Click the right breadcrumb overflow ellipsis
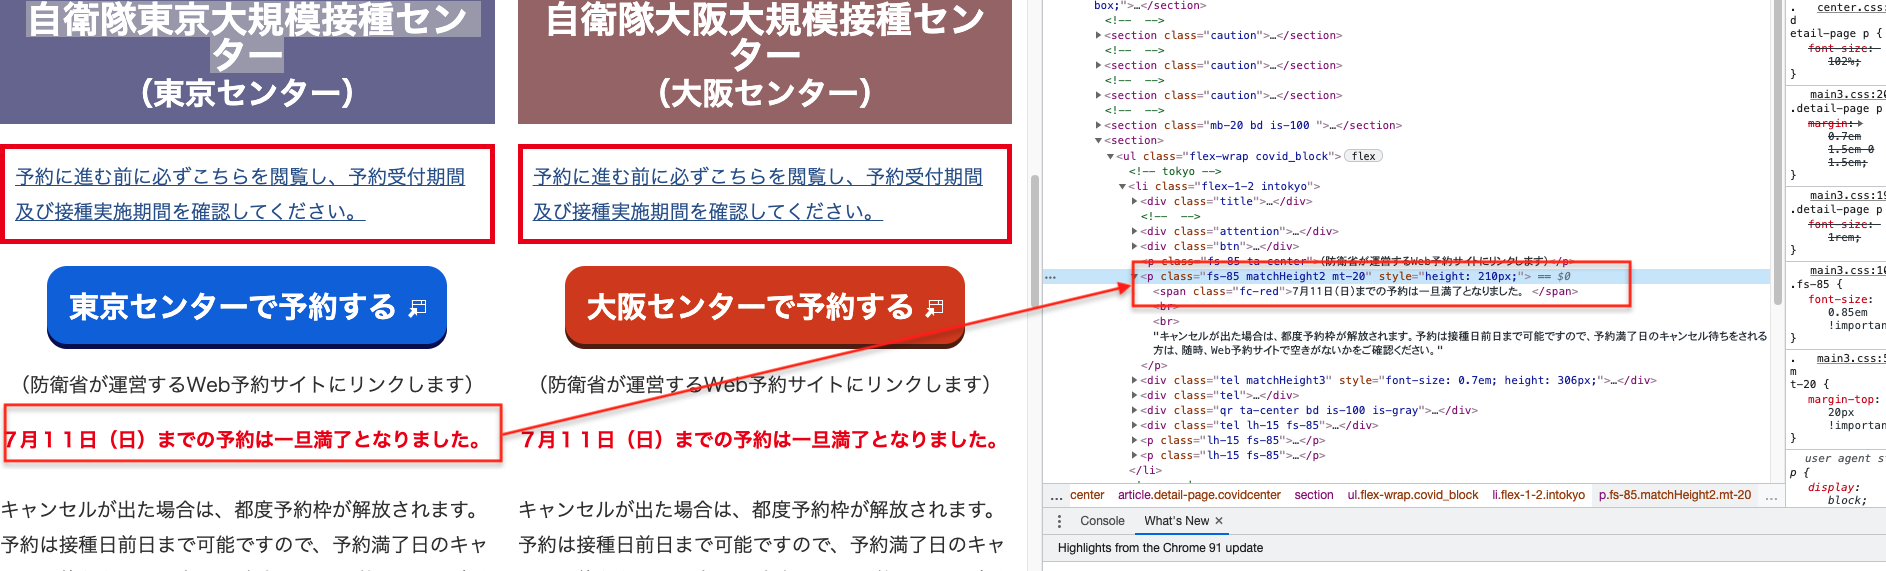Image resolution: width=1886 pixels, height=571 pixels. pos(1771,496)
